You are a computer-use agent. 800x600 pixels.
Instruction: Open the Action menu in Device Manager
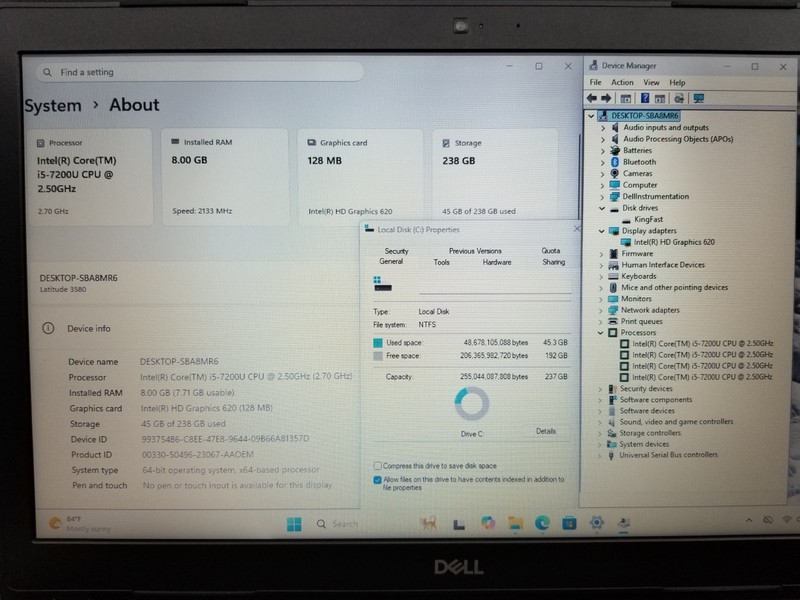(622, 82)
